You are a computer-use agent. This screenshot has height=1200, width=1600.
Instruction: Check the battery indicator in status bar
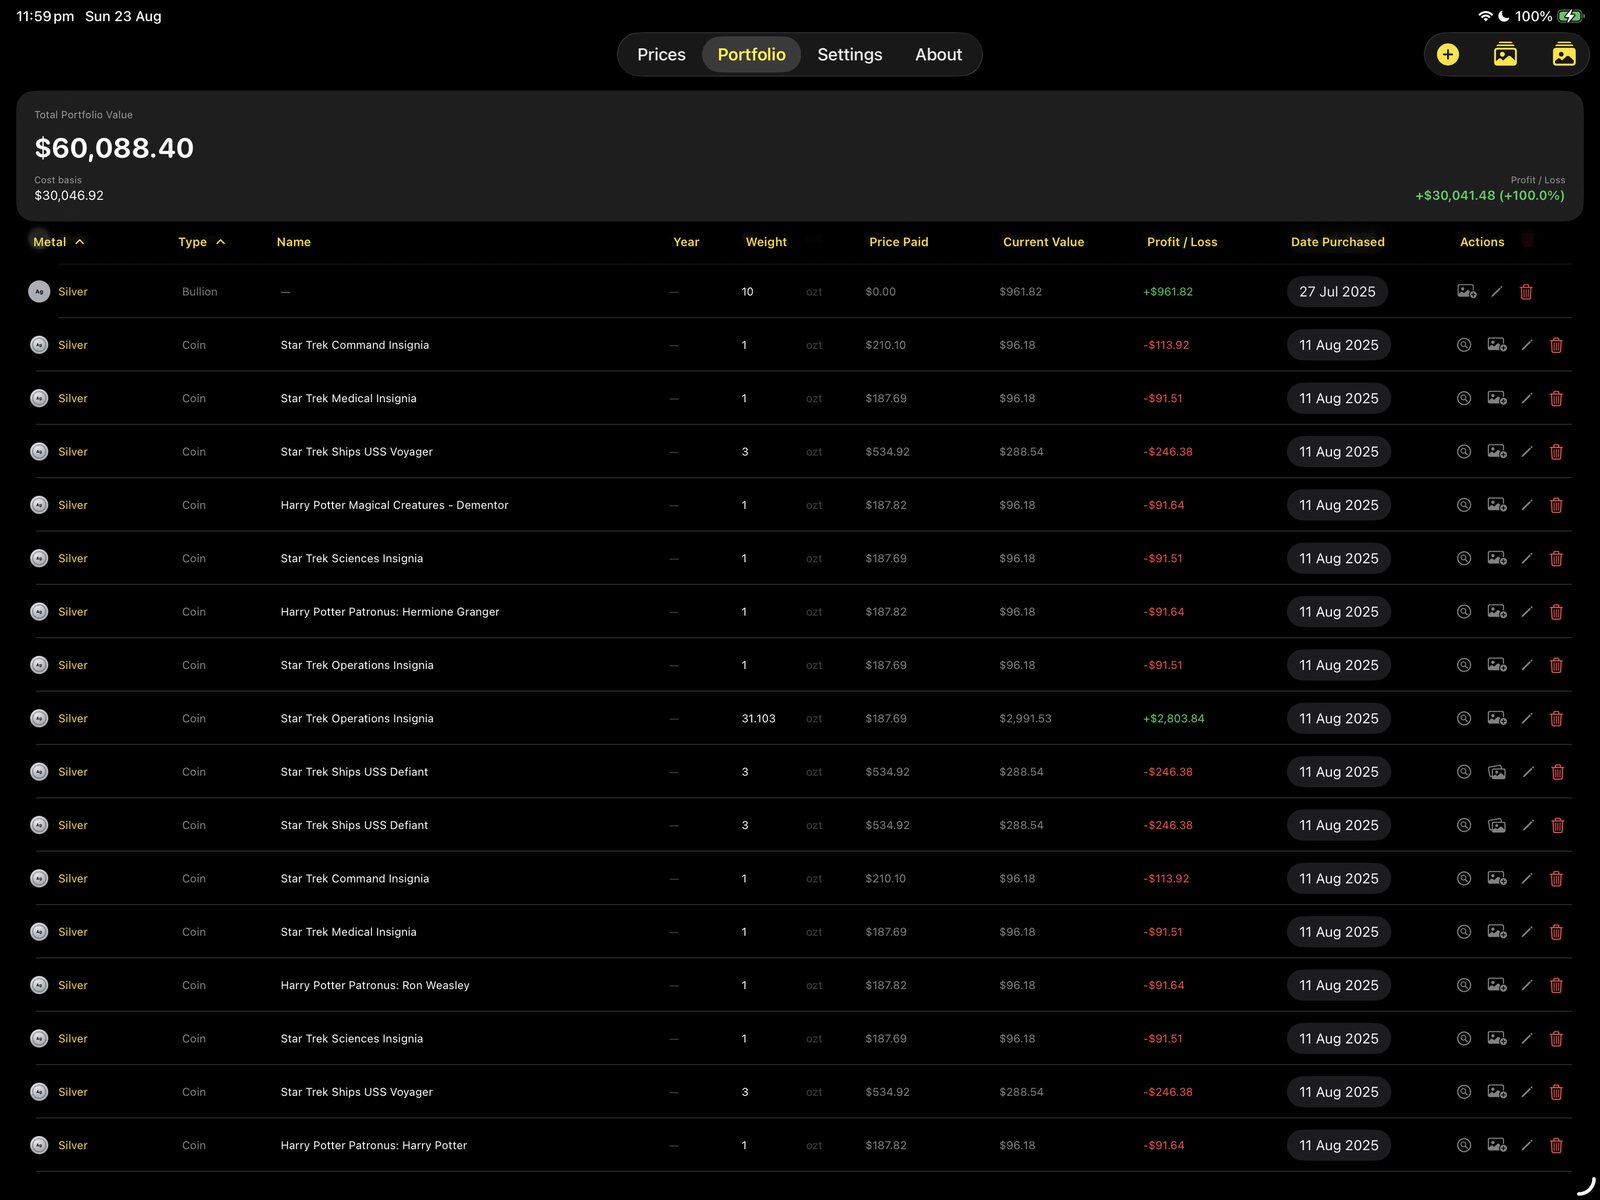1571,16
